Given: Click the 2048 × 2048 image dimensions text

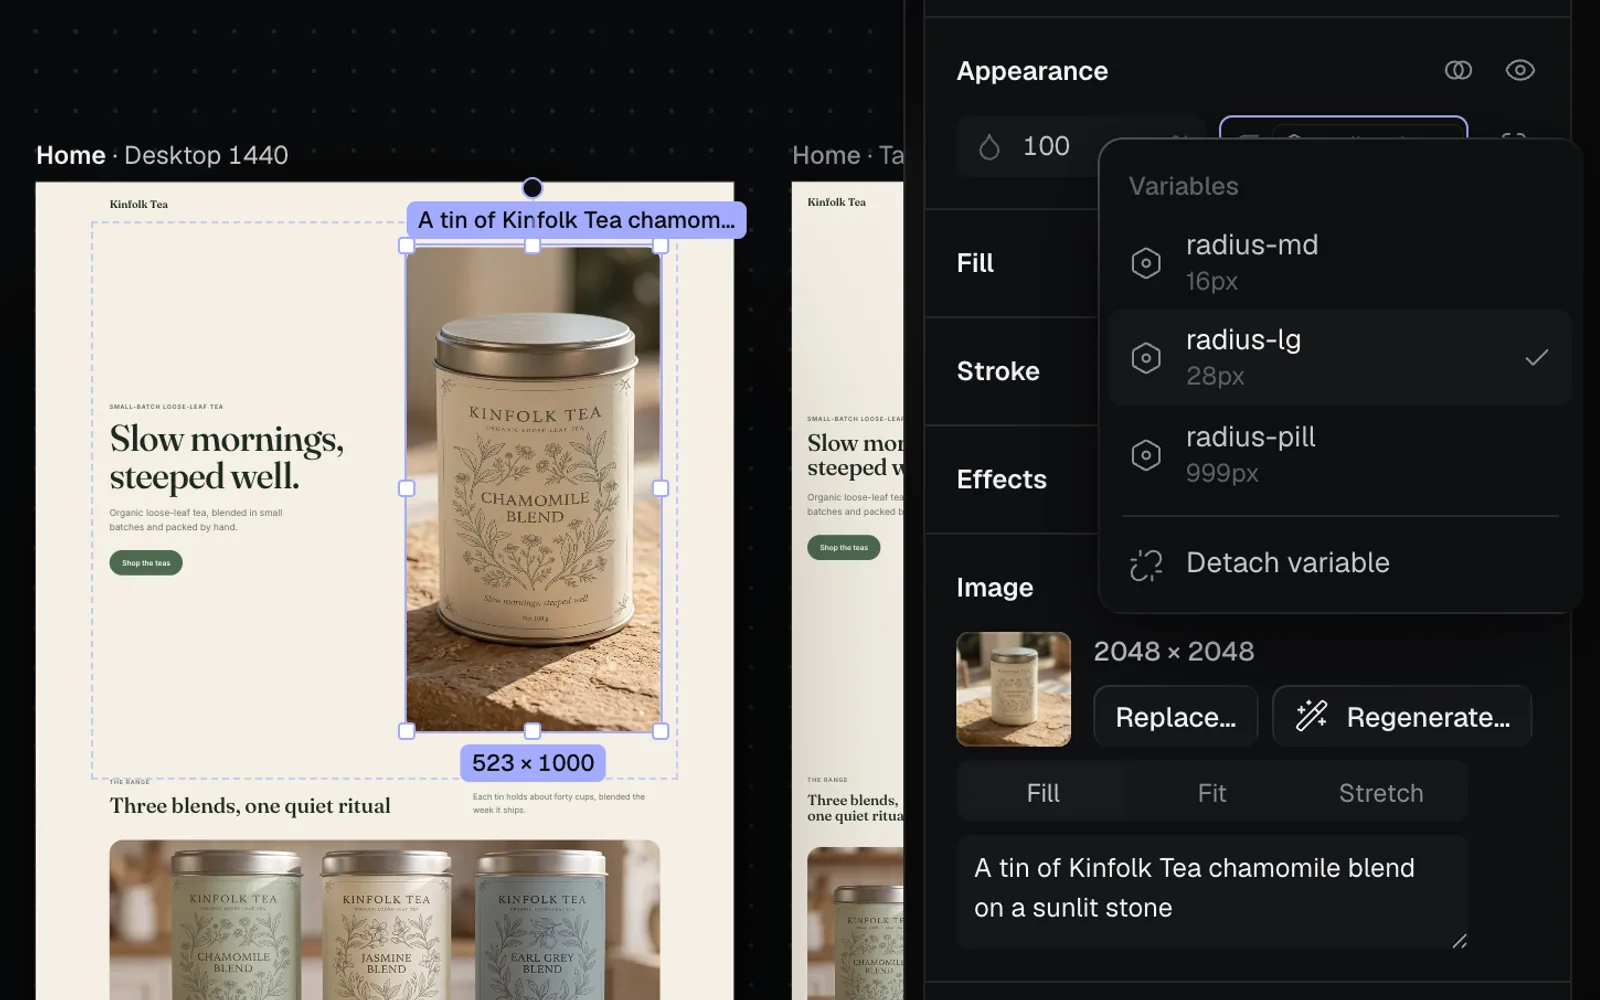Looking at the screenshot, I should tap(1174, 651).
